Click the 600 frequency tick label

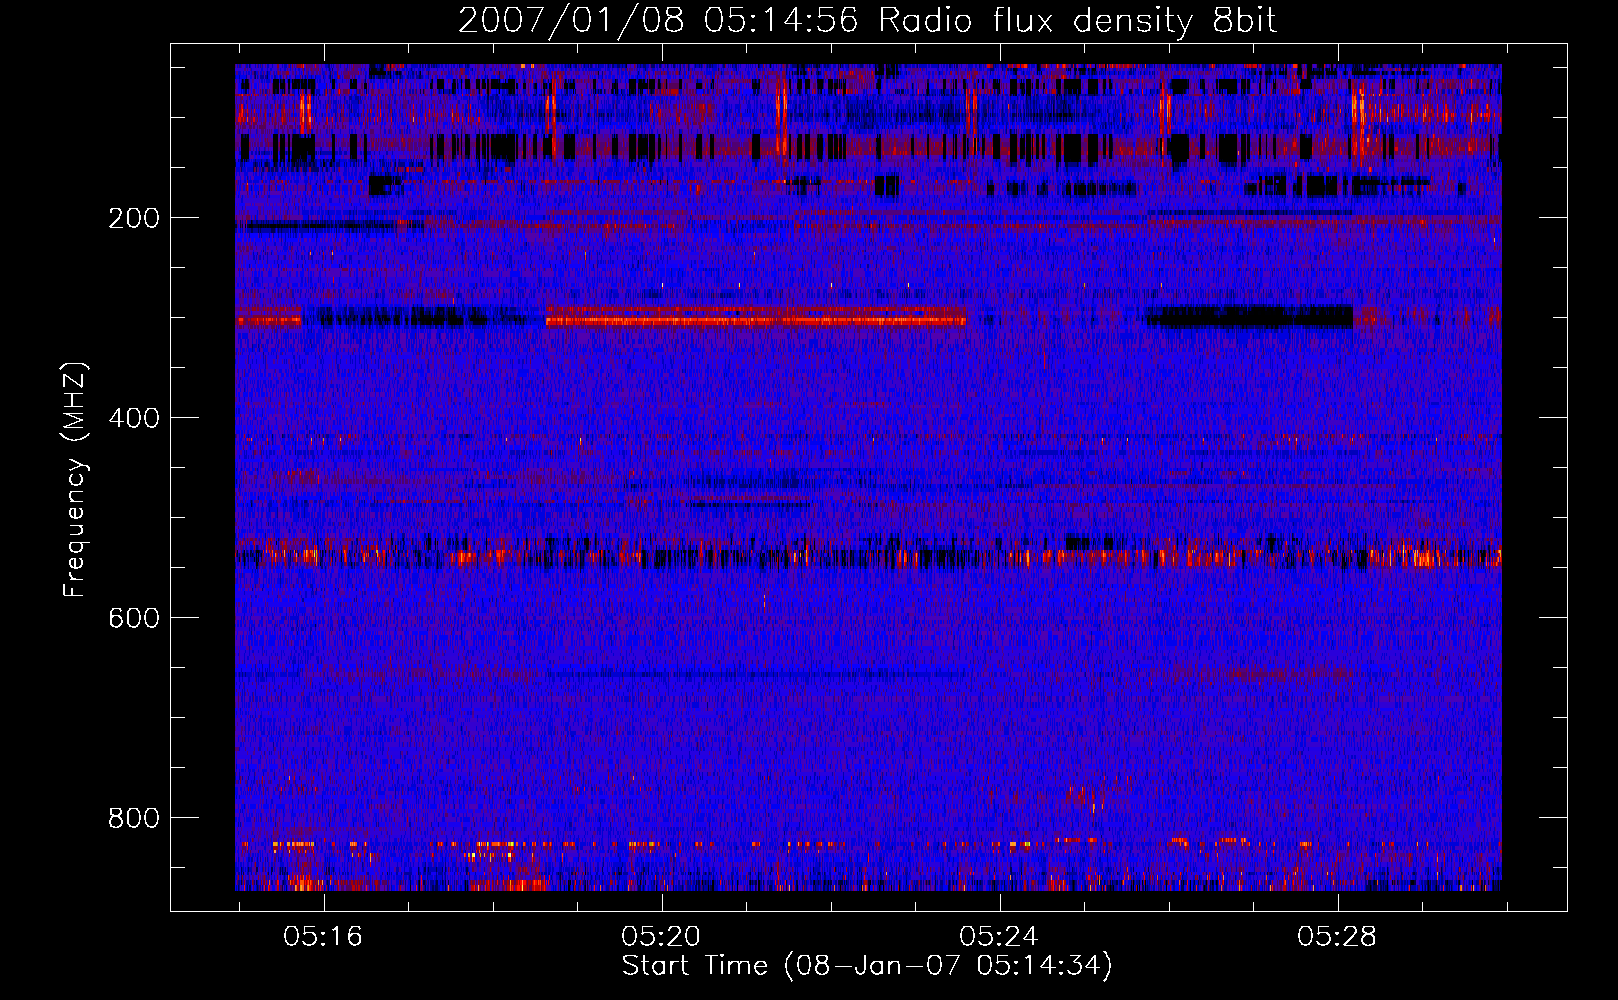[x=134, y=618]
